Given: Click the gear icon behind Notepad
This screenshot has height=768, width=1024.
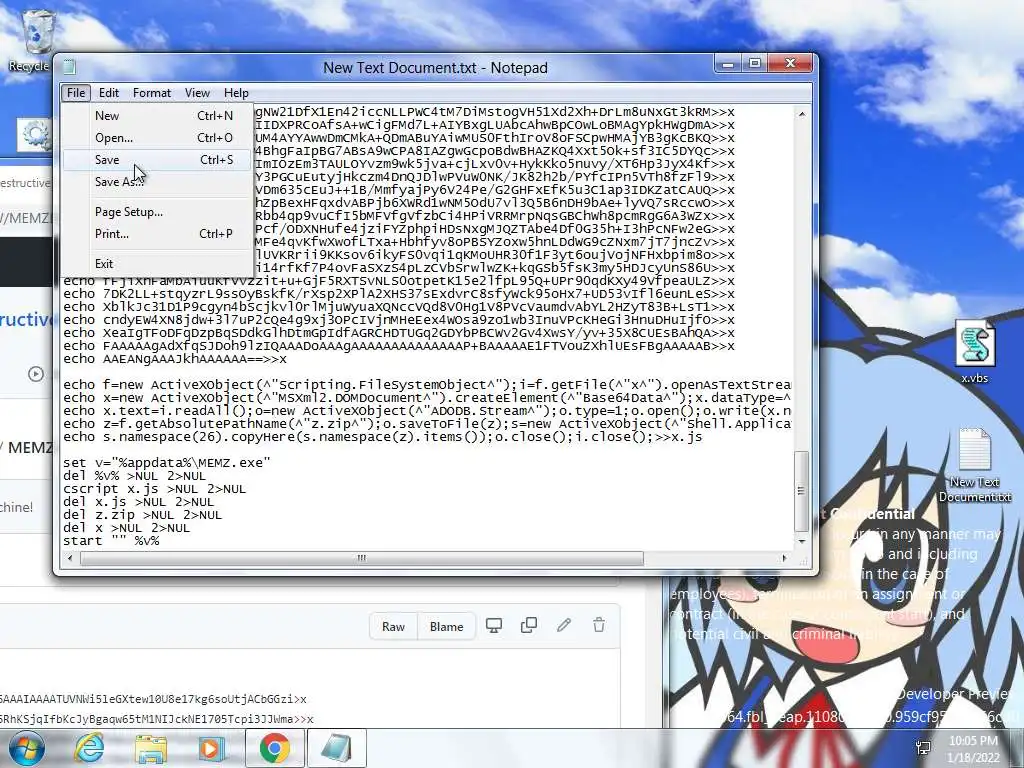Looking at the screenshot, I should click(x=34, y=135).
